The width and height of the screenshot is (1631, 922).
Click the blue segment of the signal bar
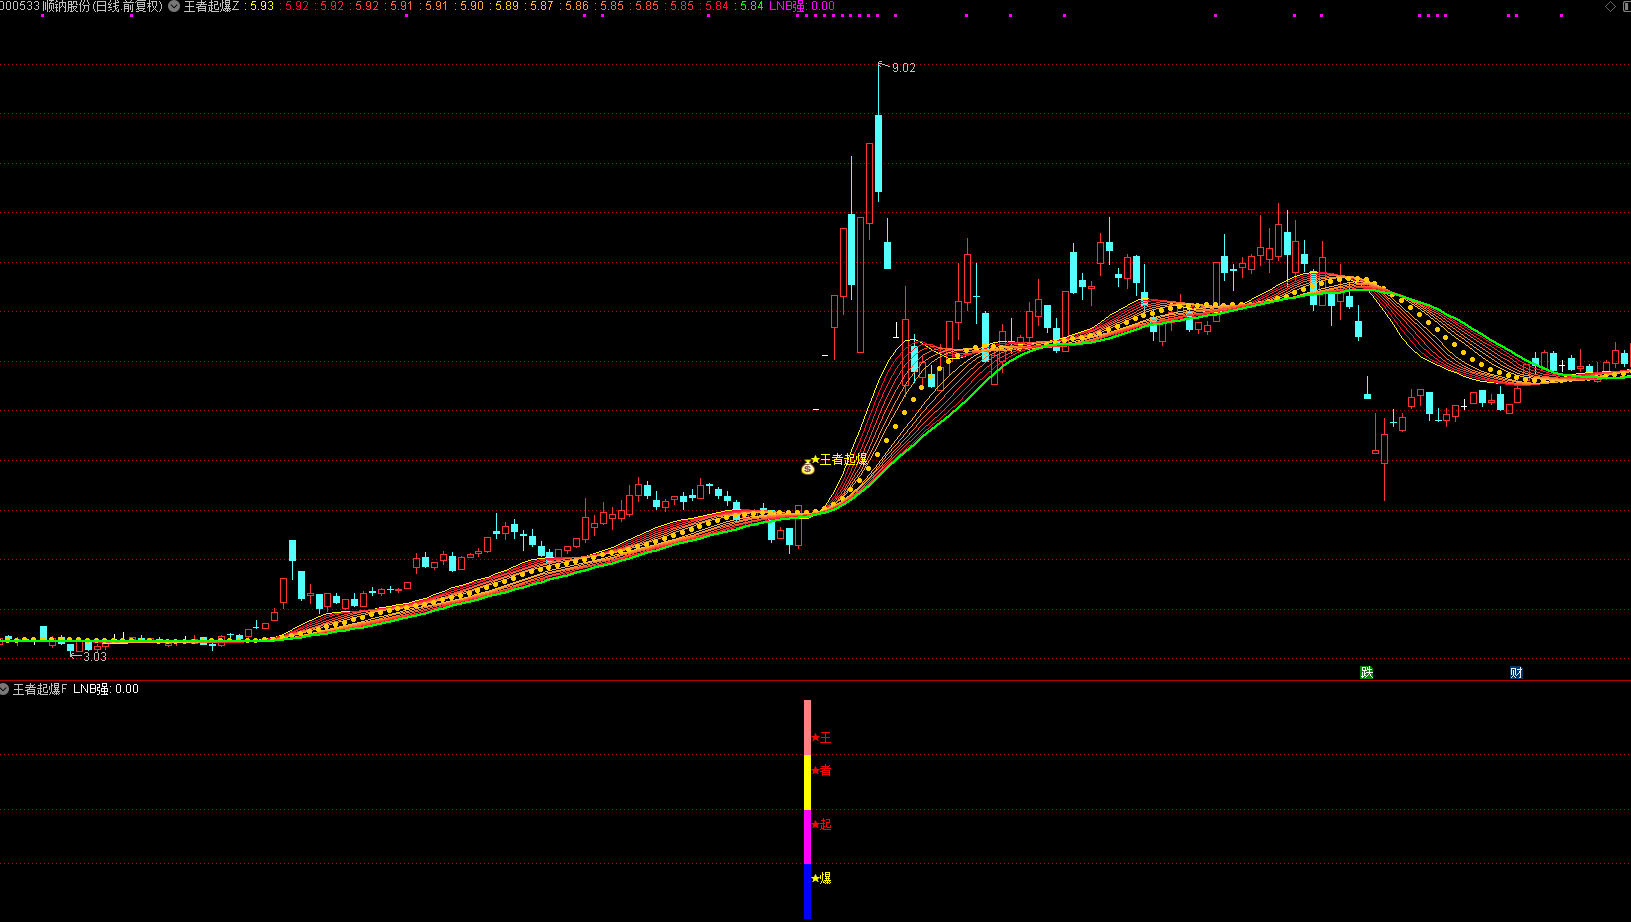pos(808,891)
